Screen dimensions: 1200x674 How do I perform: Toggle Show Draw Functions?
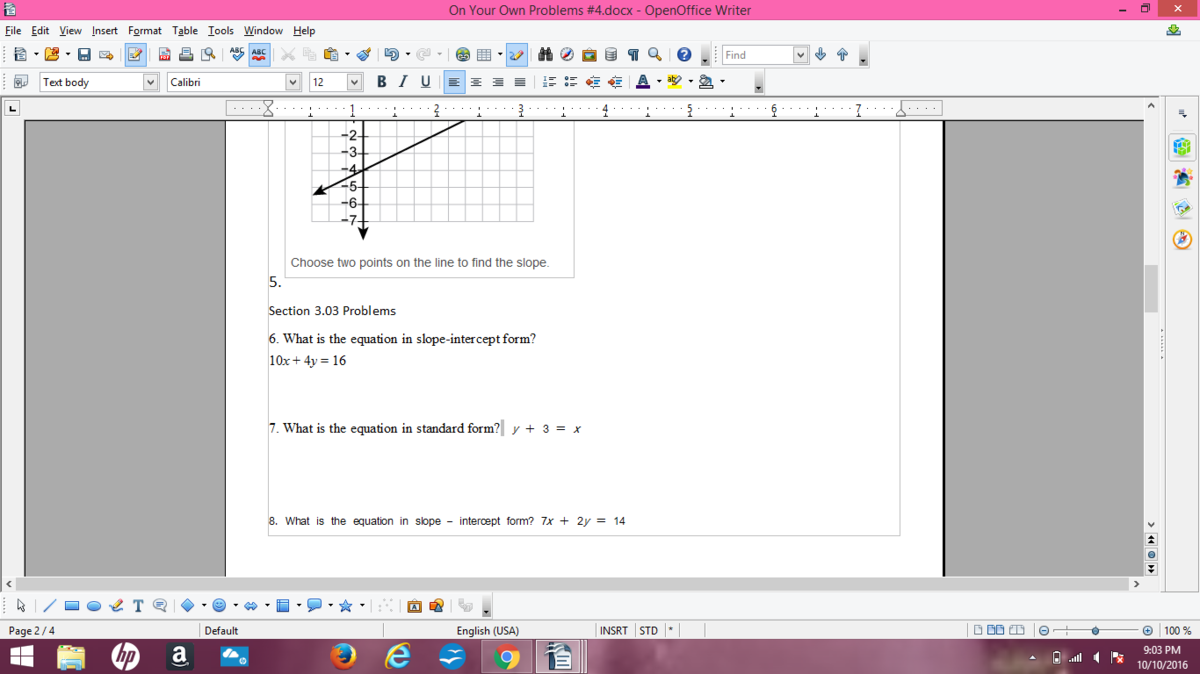[x=517, y=55]
